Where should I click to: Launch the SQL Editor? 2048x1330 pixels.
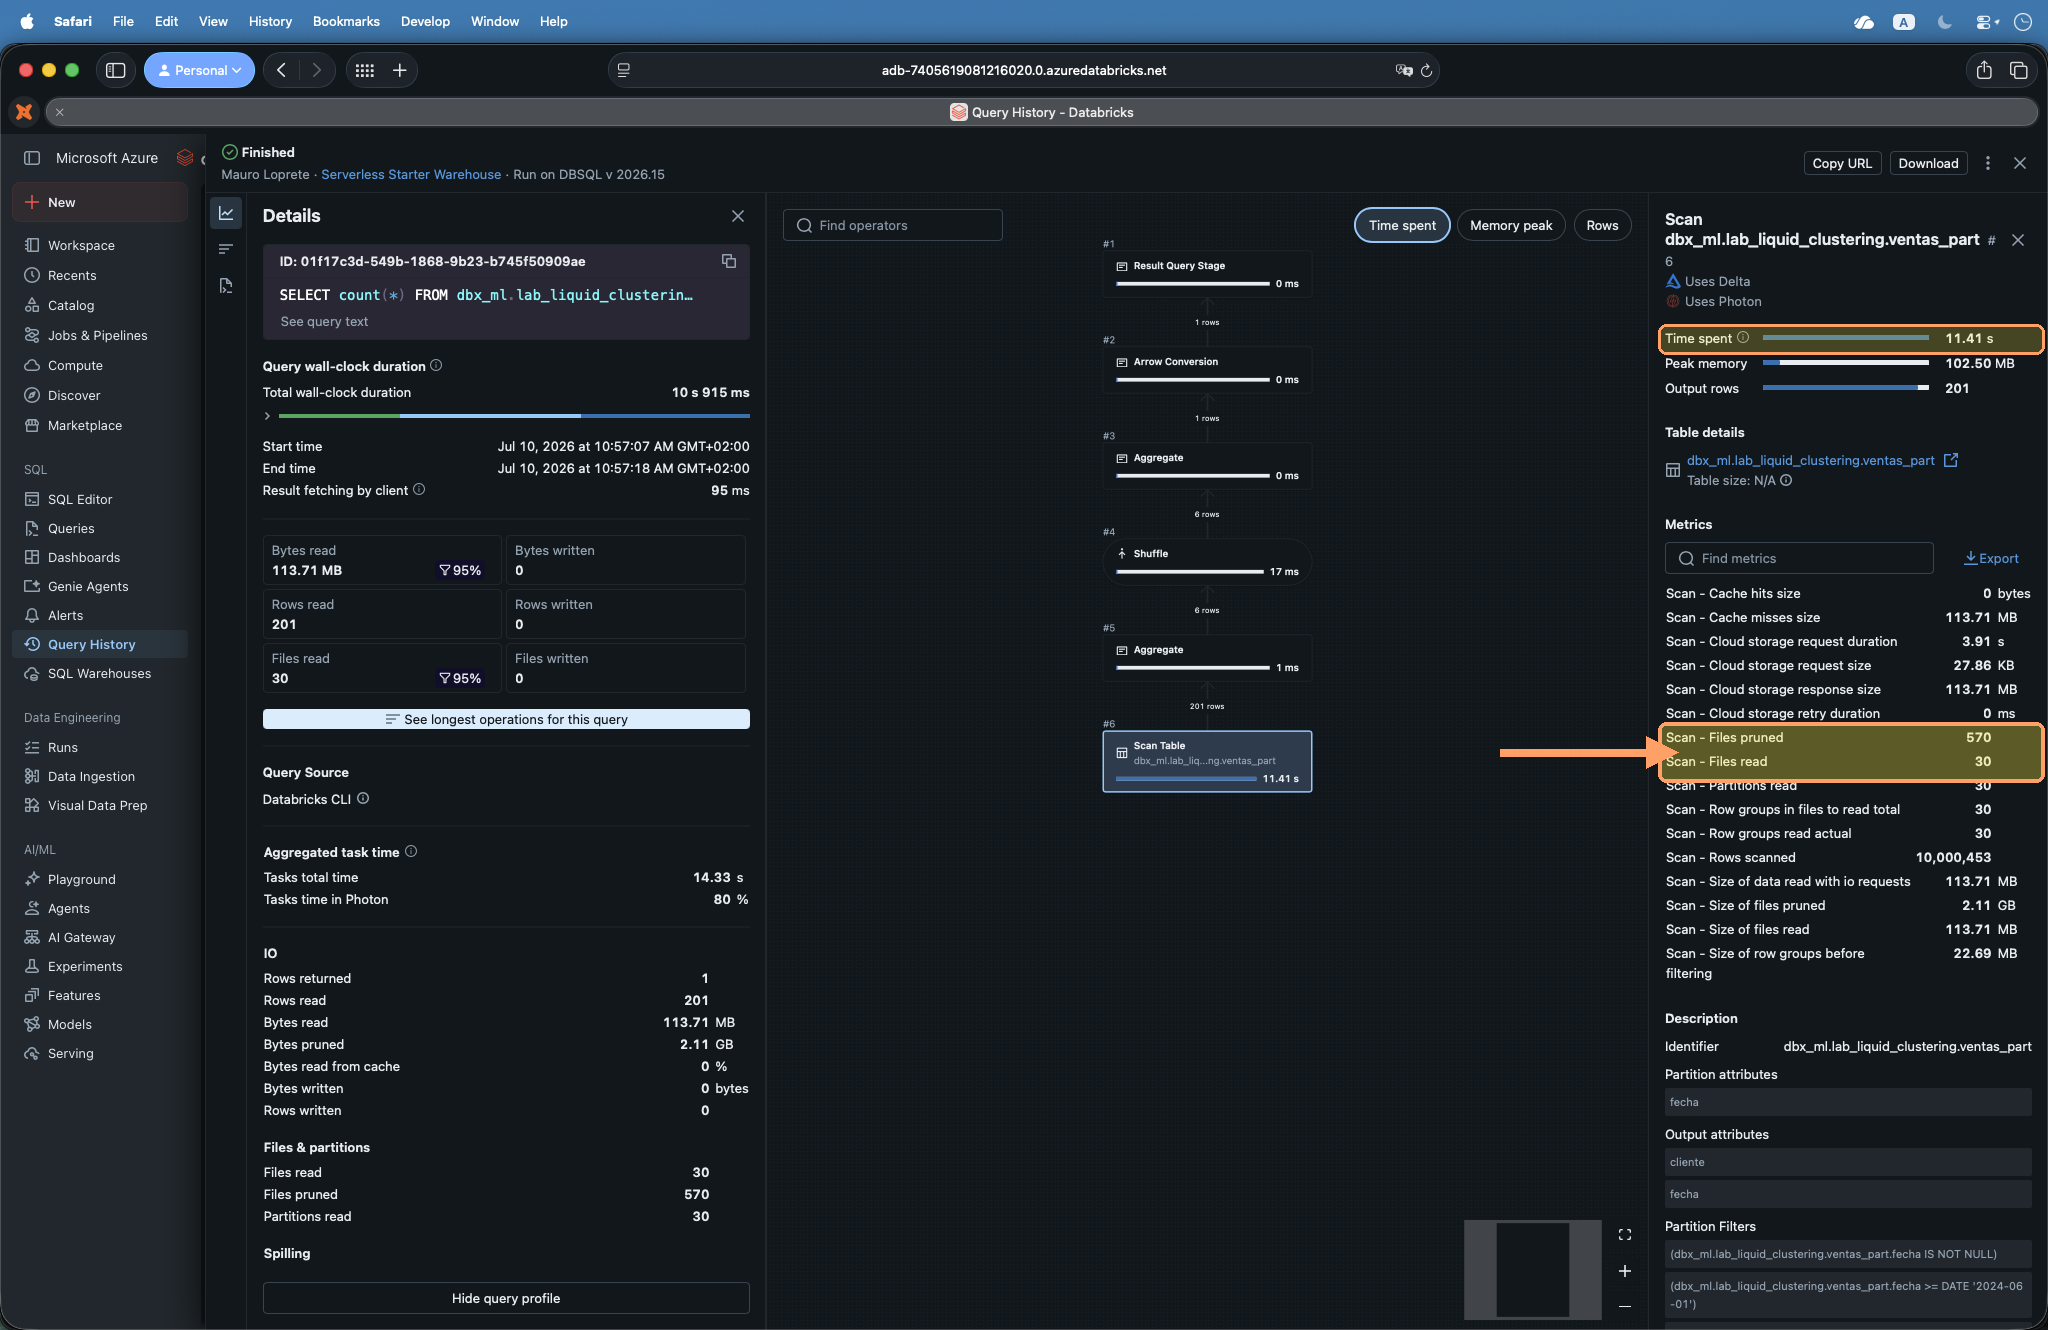pyautogui.click(x=80, y=499)
